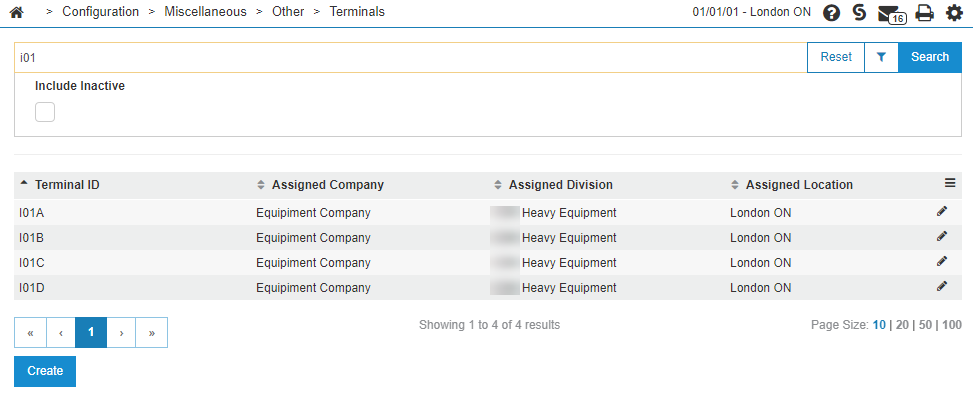Click the S logo icon in header
This screenshot has height=396, width=973.
[859, 12]
